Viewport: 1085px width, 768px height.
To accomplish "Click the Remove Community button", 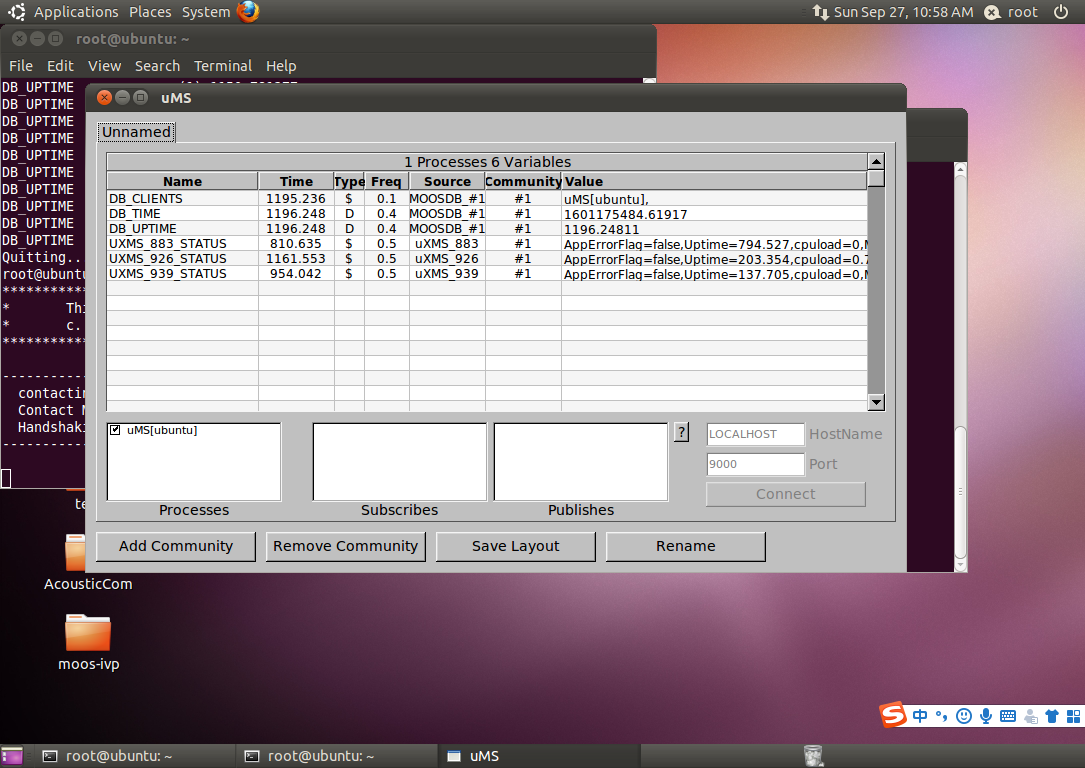I will 345,546.
